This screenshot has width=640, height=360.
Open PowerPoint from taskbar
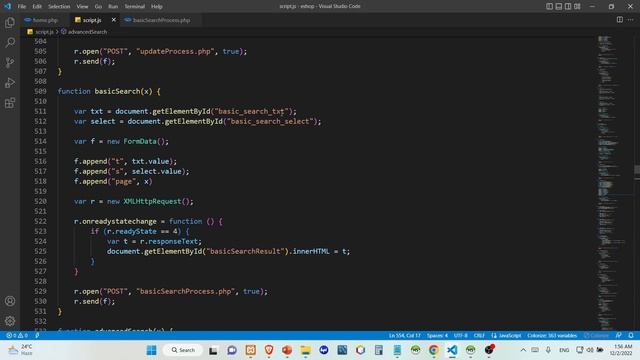pos(287,350)
